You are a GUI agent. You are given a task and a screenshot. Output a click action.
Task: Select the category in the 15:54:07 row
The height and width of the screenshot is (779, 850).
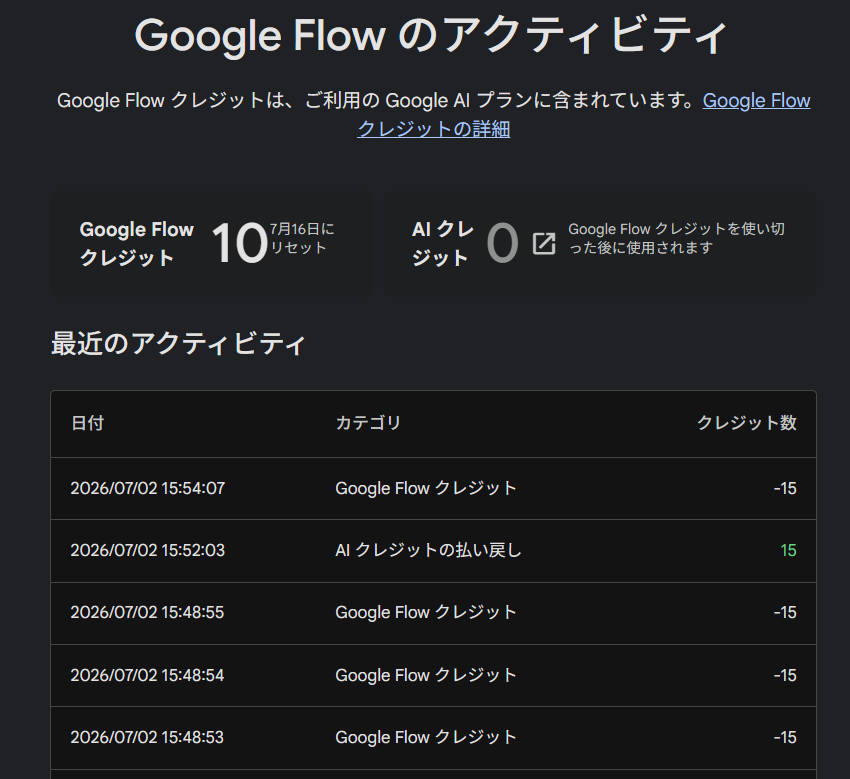[426, 488]
